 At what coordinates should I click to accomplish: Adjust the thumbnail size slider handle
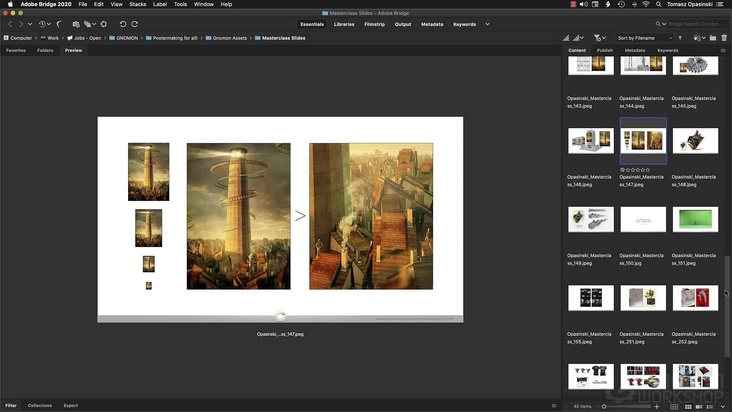point(604,406)
